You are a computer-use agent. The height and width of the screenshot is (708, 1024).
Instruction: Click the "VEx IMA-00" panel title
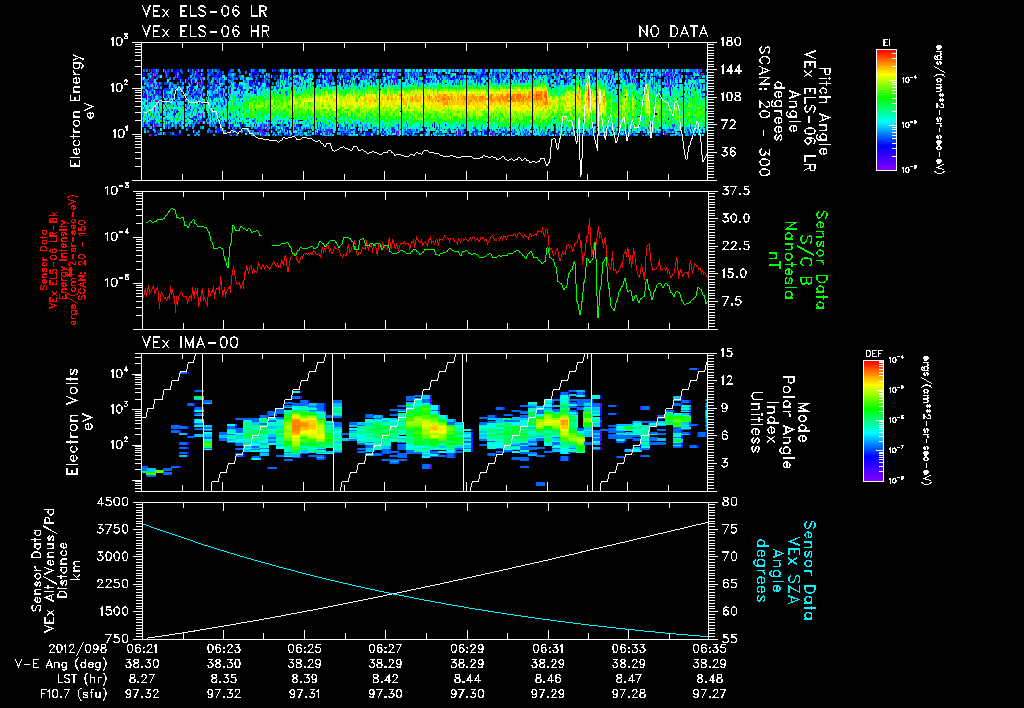click(x=190, y=342)
